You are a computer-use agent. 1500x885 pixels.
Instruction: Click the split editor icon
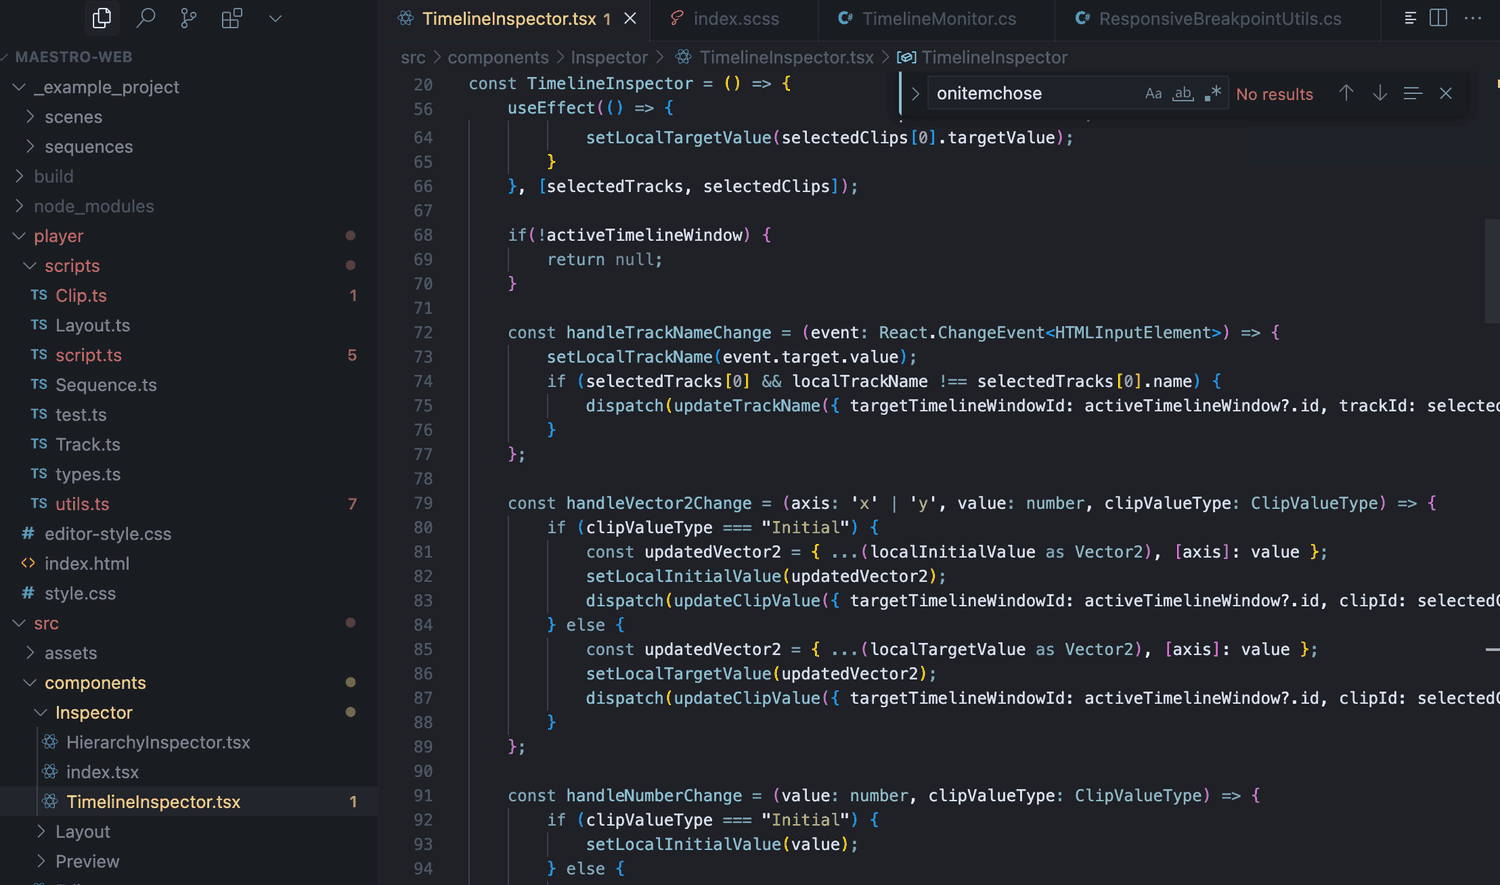1438,18
